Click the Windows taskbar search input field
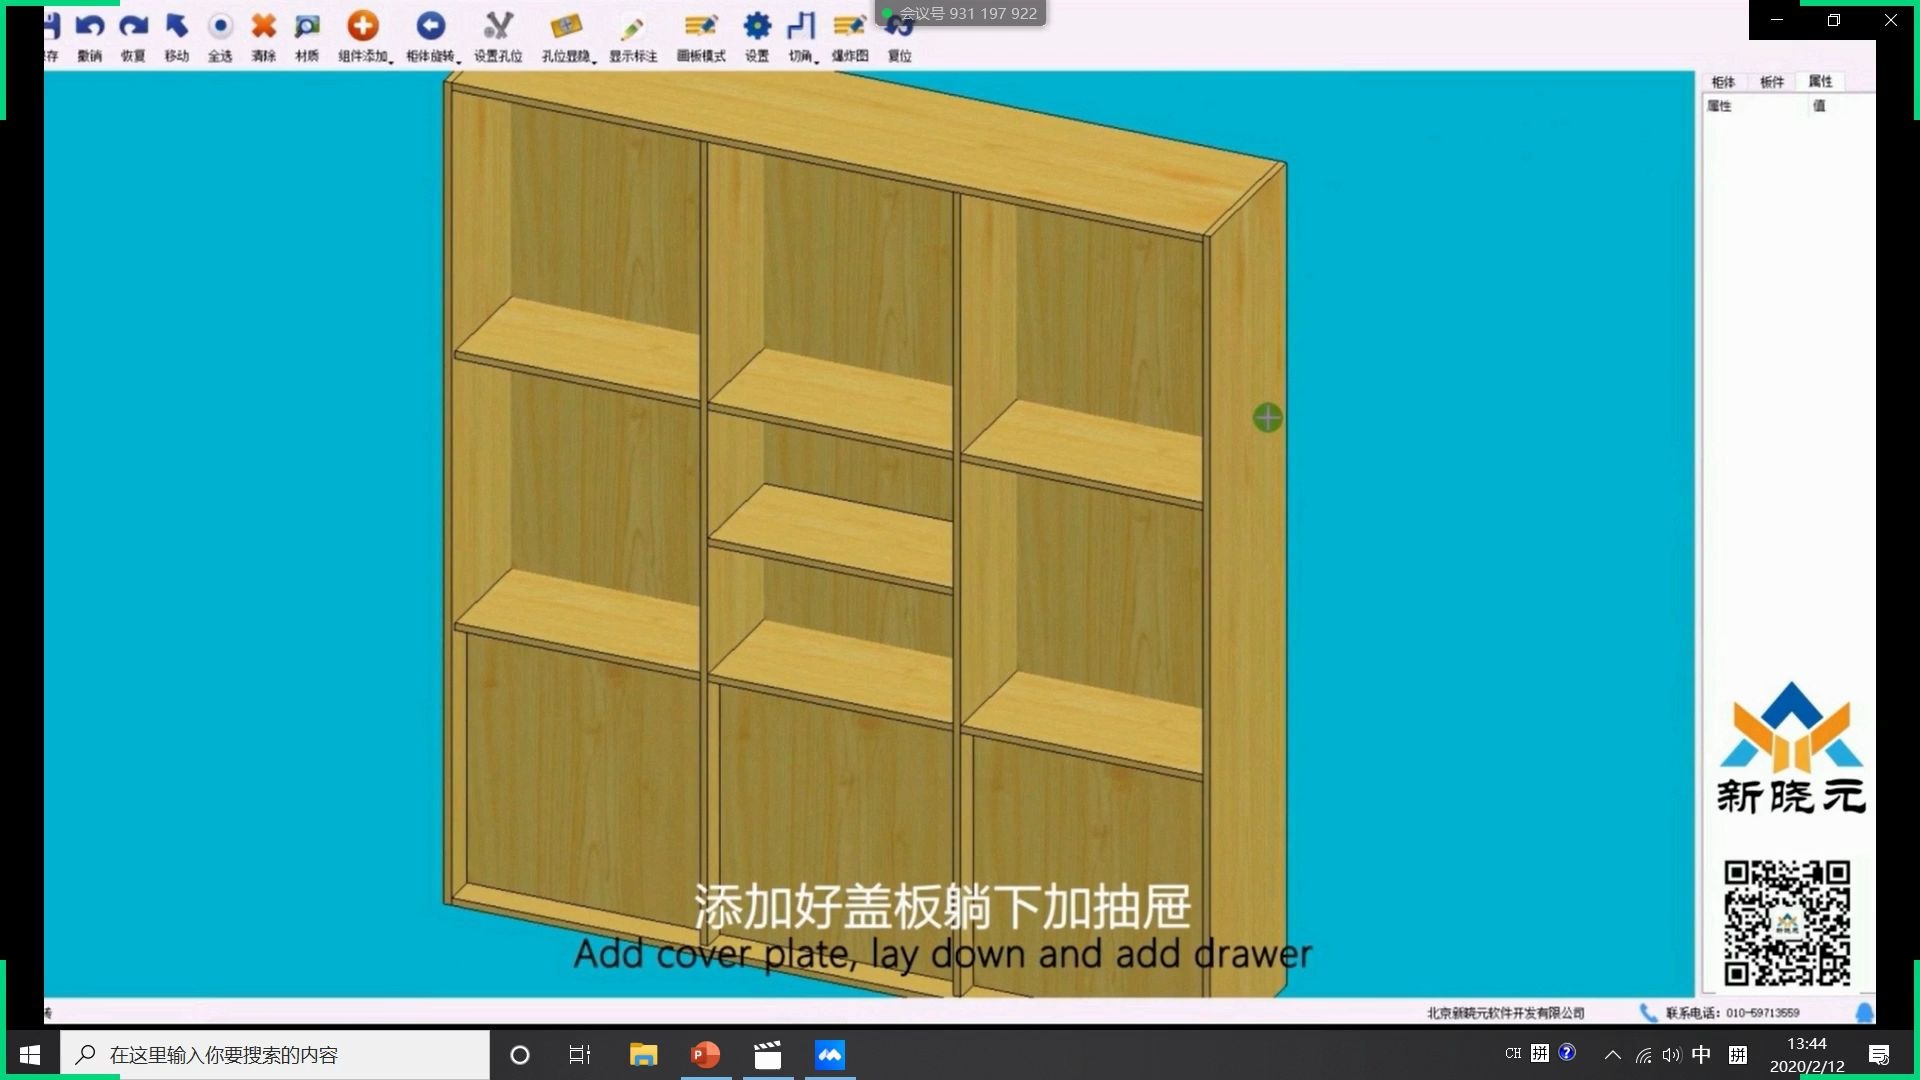This screenshot has height=1080, width=1920. [x=276, y=1054]
